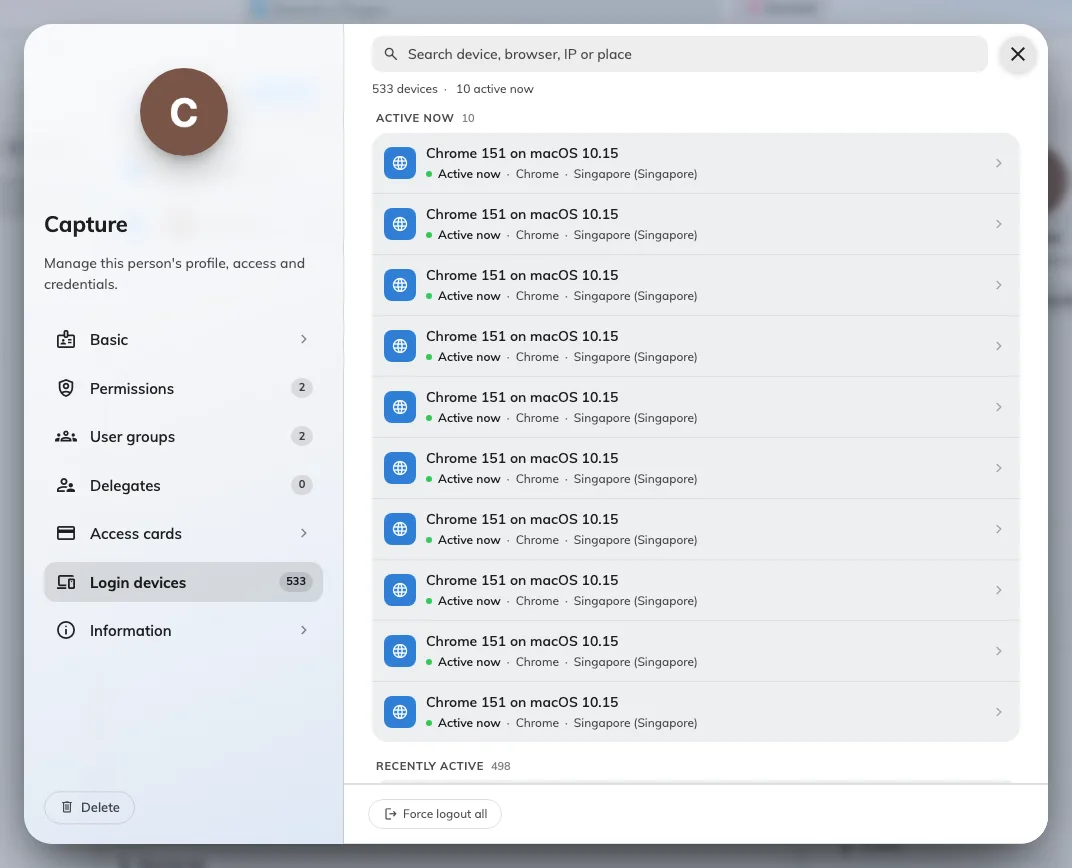Select Access cards in the sidebar
Screen dimensions: 1072x868
click(x=183, y=533)
